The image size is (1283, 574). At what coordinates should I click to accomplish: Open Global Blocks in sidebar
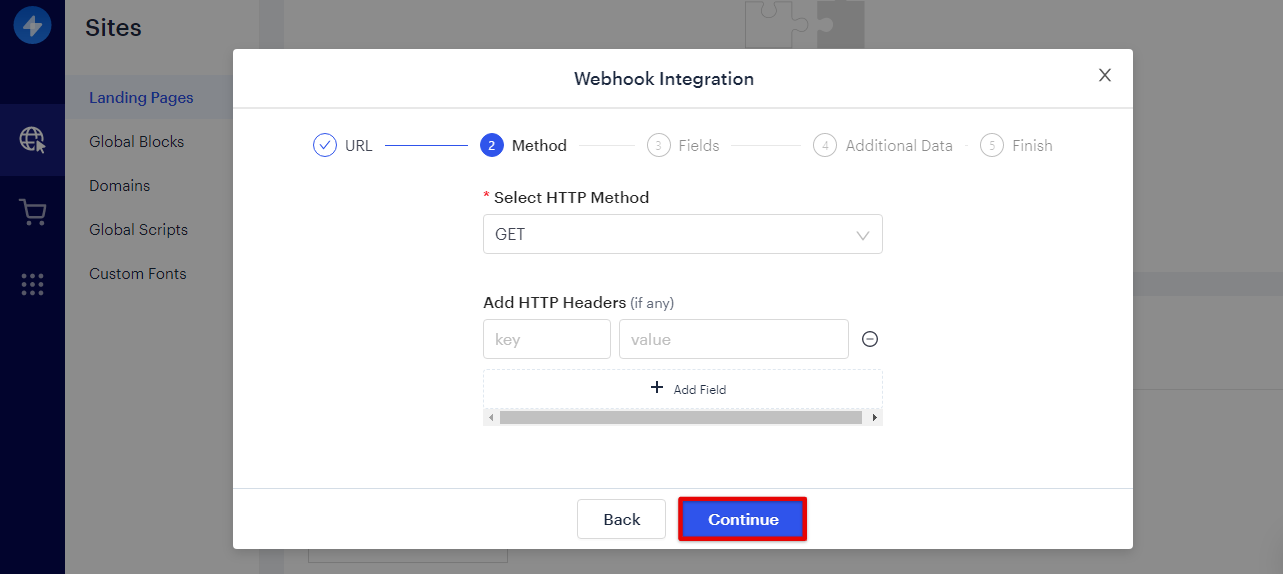(x=137, y=142)
